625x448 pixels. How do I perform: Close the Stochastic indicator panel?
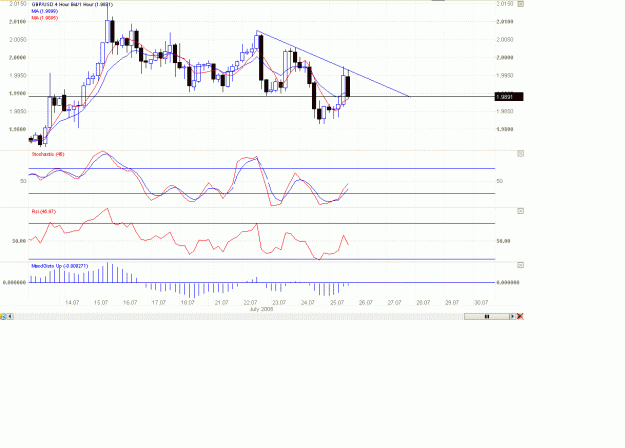point(521,153)
